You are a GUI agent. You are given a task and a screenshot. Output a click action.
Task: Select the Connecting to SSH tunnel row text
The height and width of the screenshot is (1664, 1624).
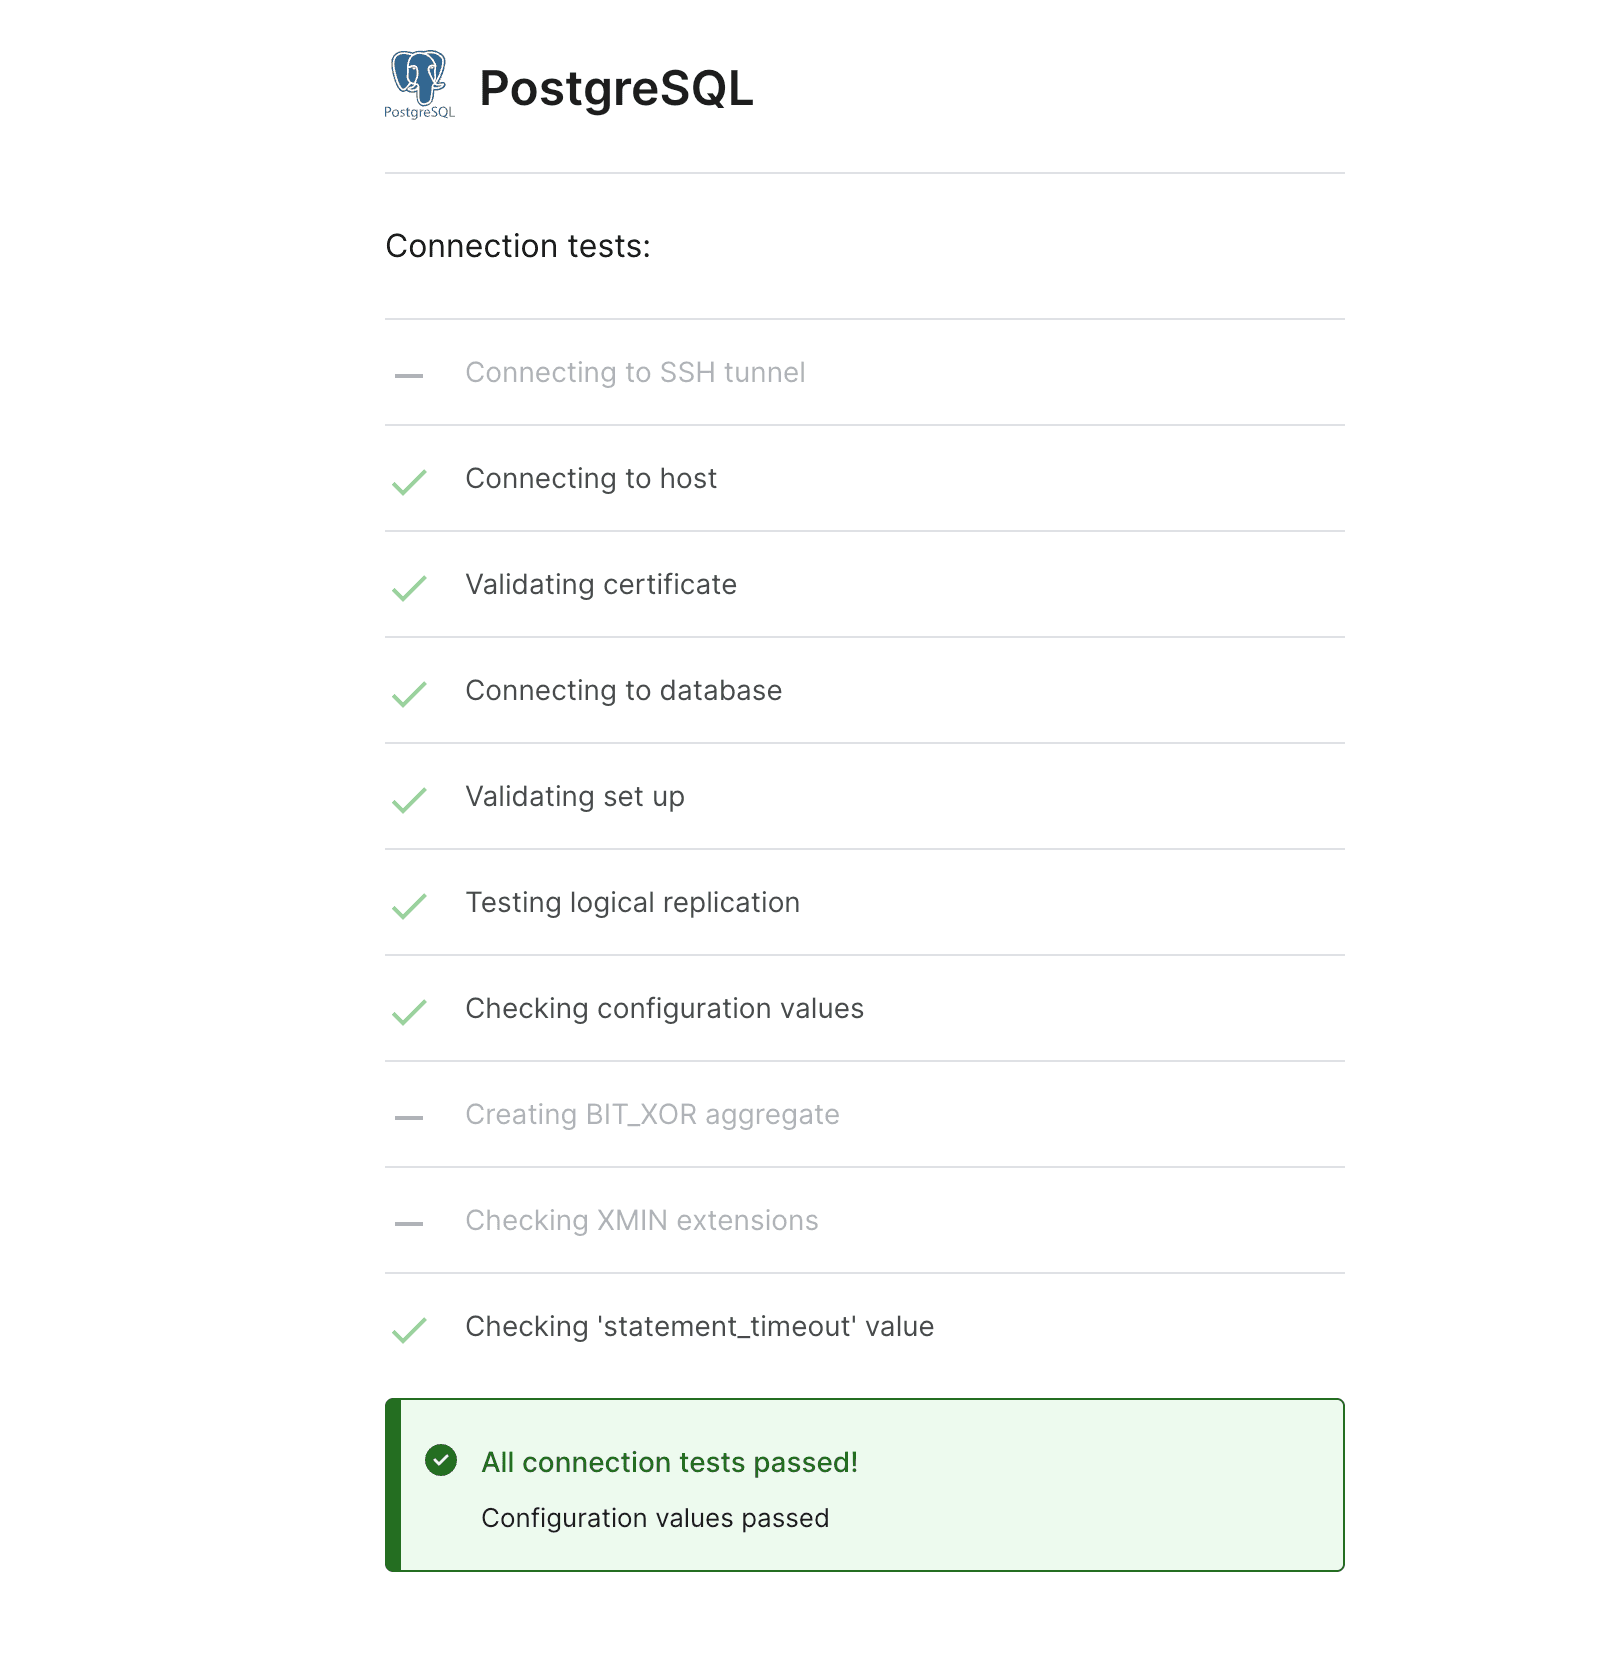(635, 373)
